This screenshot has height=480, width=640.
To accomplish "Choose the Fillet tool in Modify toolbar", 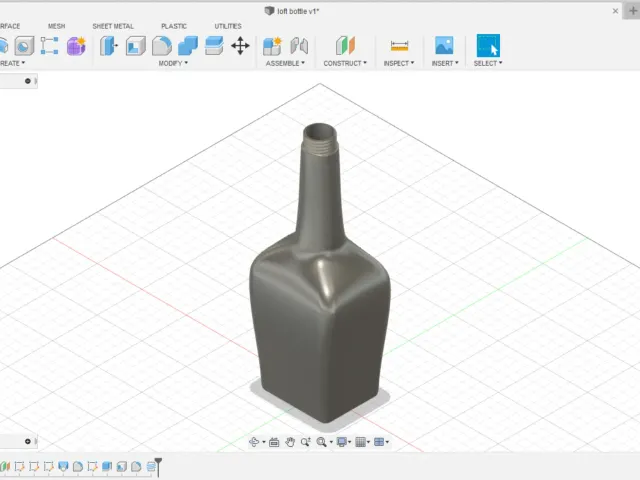I will [162, 46].
